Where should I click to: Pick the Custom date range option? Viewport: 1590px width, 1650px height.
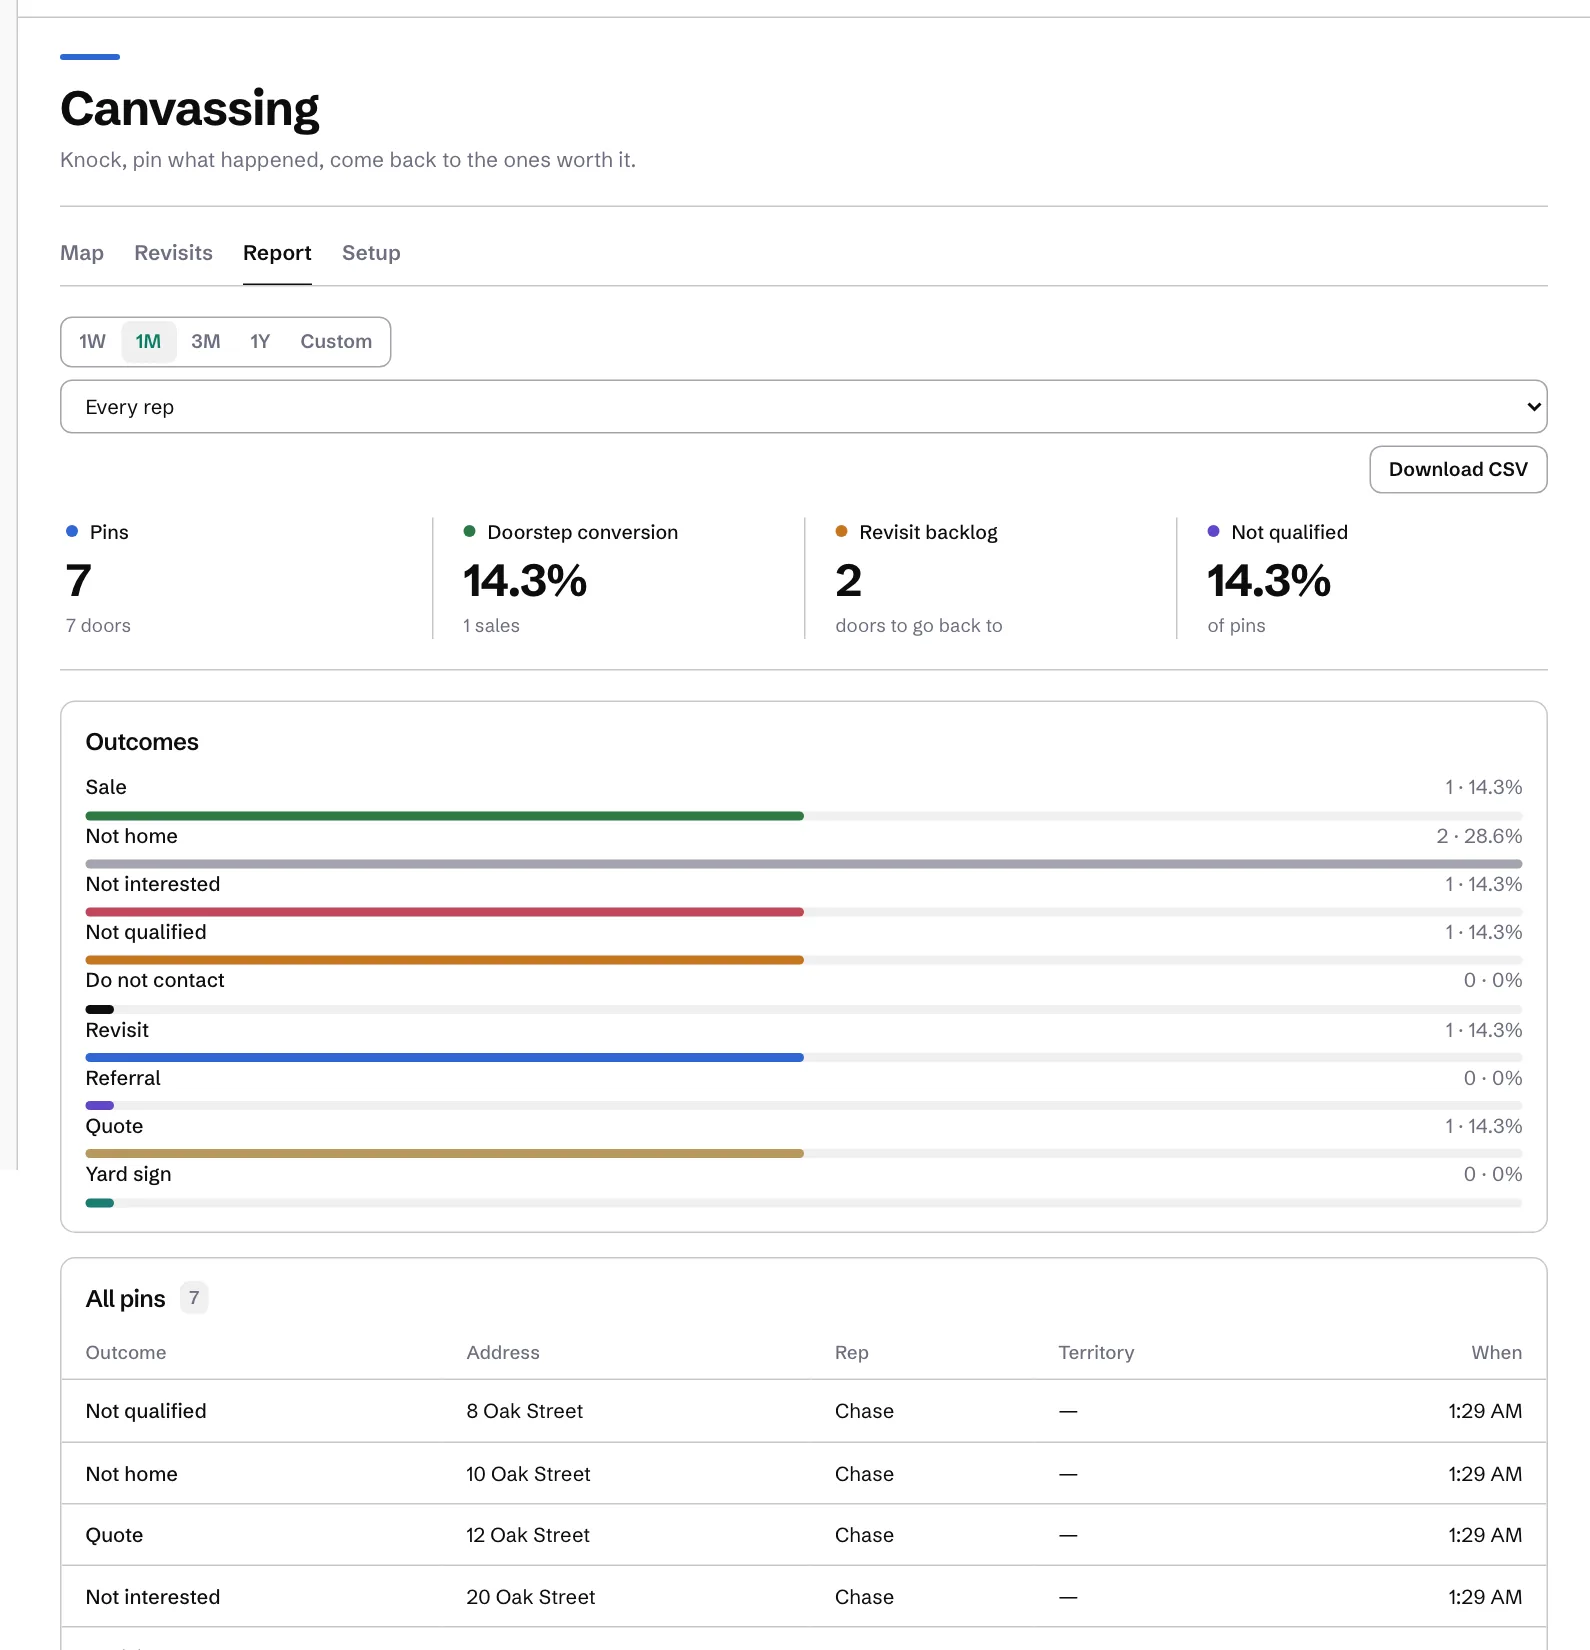336,342
